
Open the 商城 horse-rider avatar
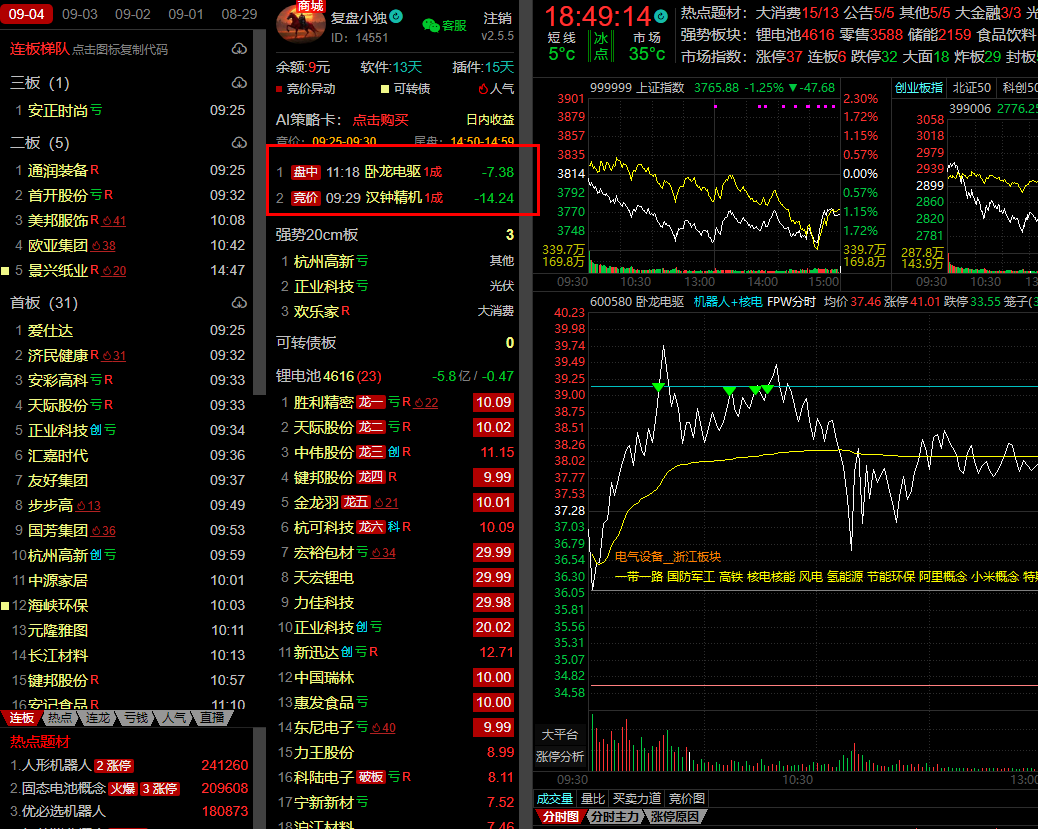pos(301,22)
